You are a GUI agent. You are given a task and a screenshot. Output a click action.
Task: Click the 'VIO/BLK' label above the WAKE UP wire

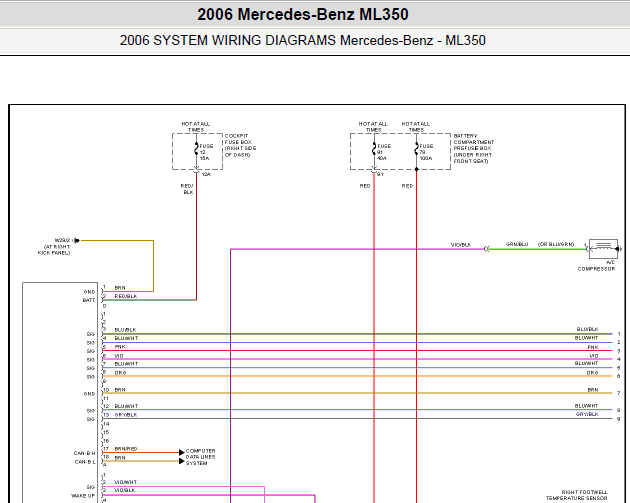coord(125,490)
